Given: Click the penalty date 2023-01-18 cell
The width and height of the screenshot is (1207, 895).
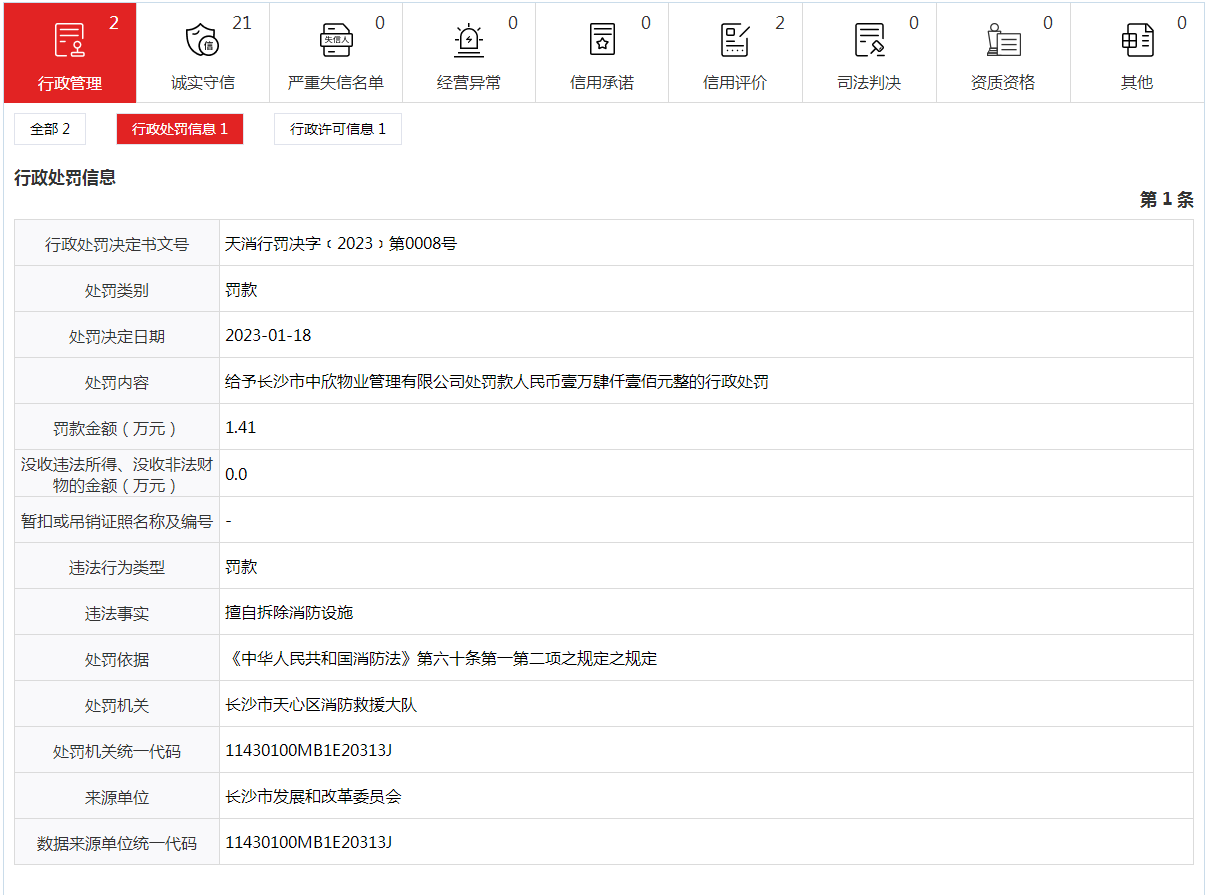Looking at the screenshot, I should click(268, 335).
